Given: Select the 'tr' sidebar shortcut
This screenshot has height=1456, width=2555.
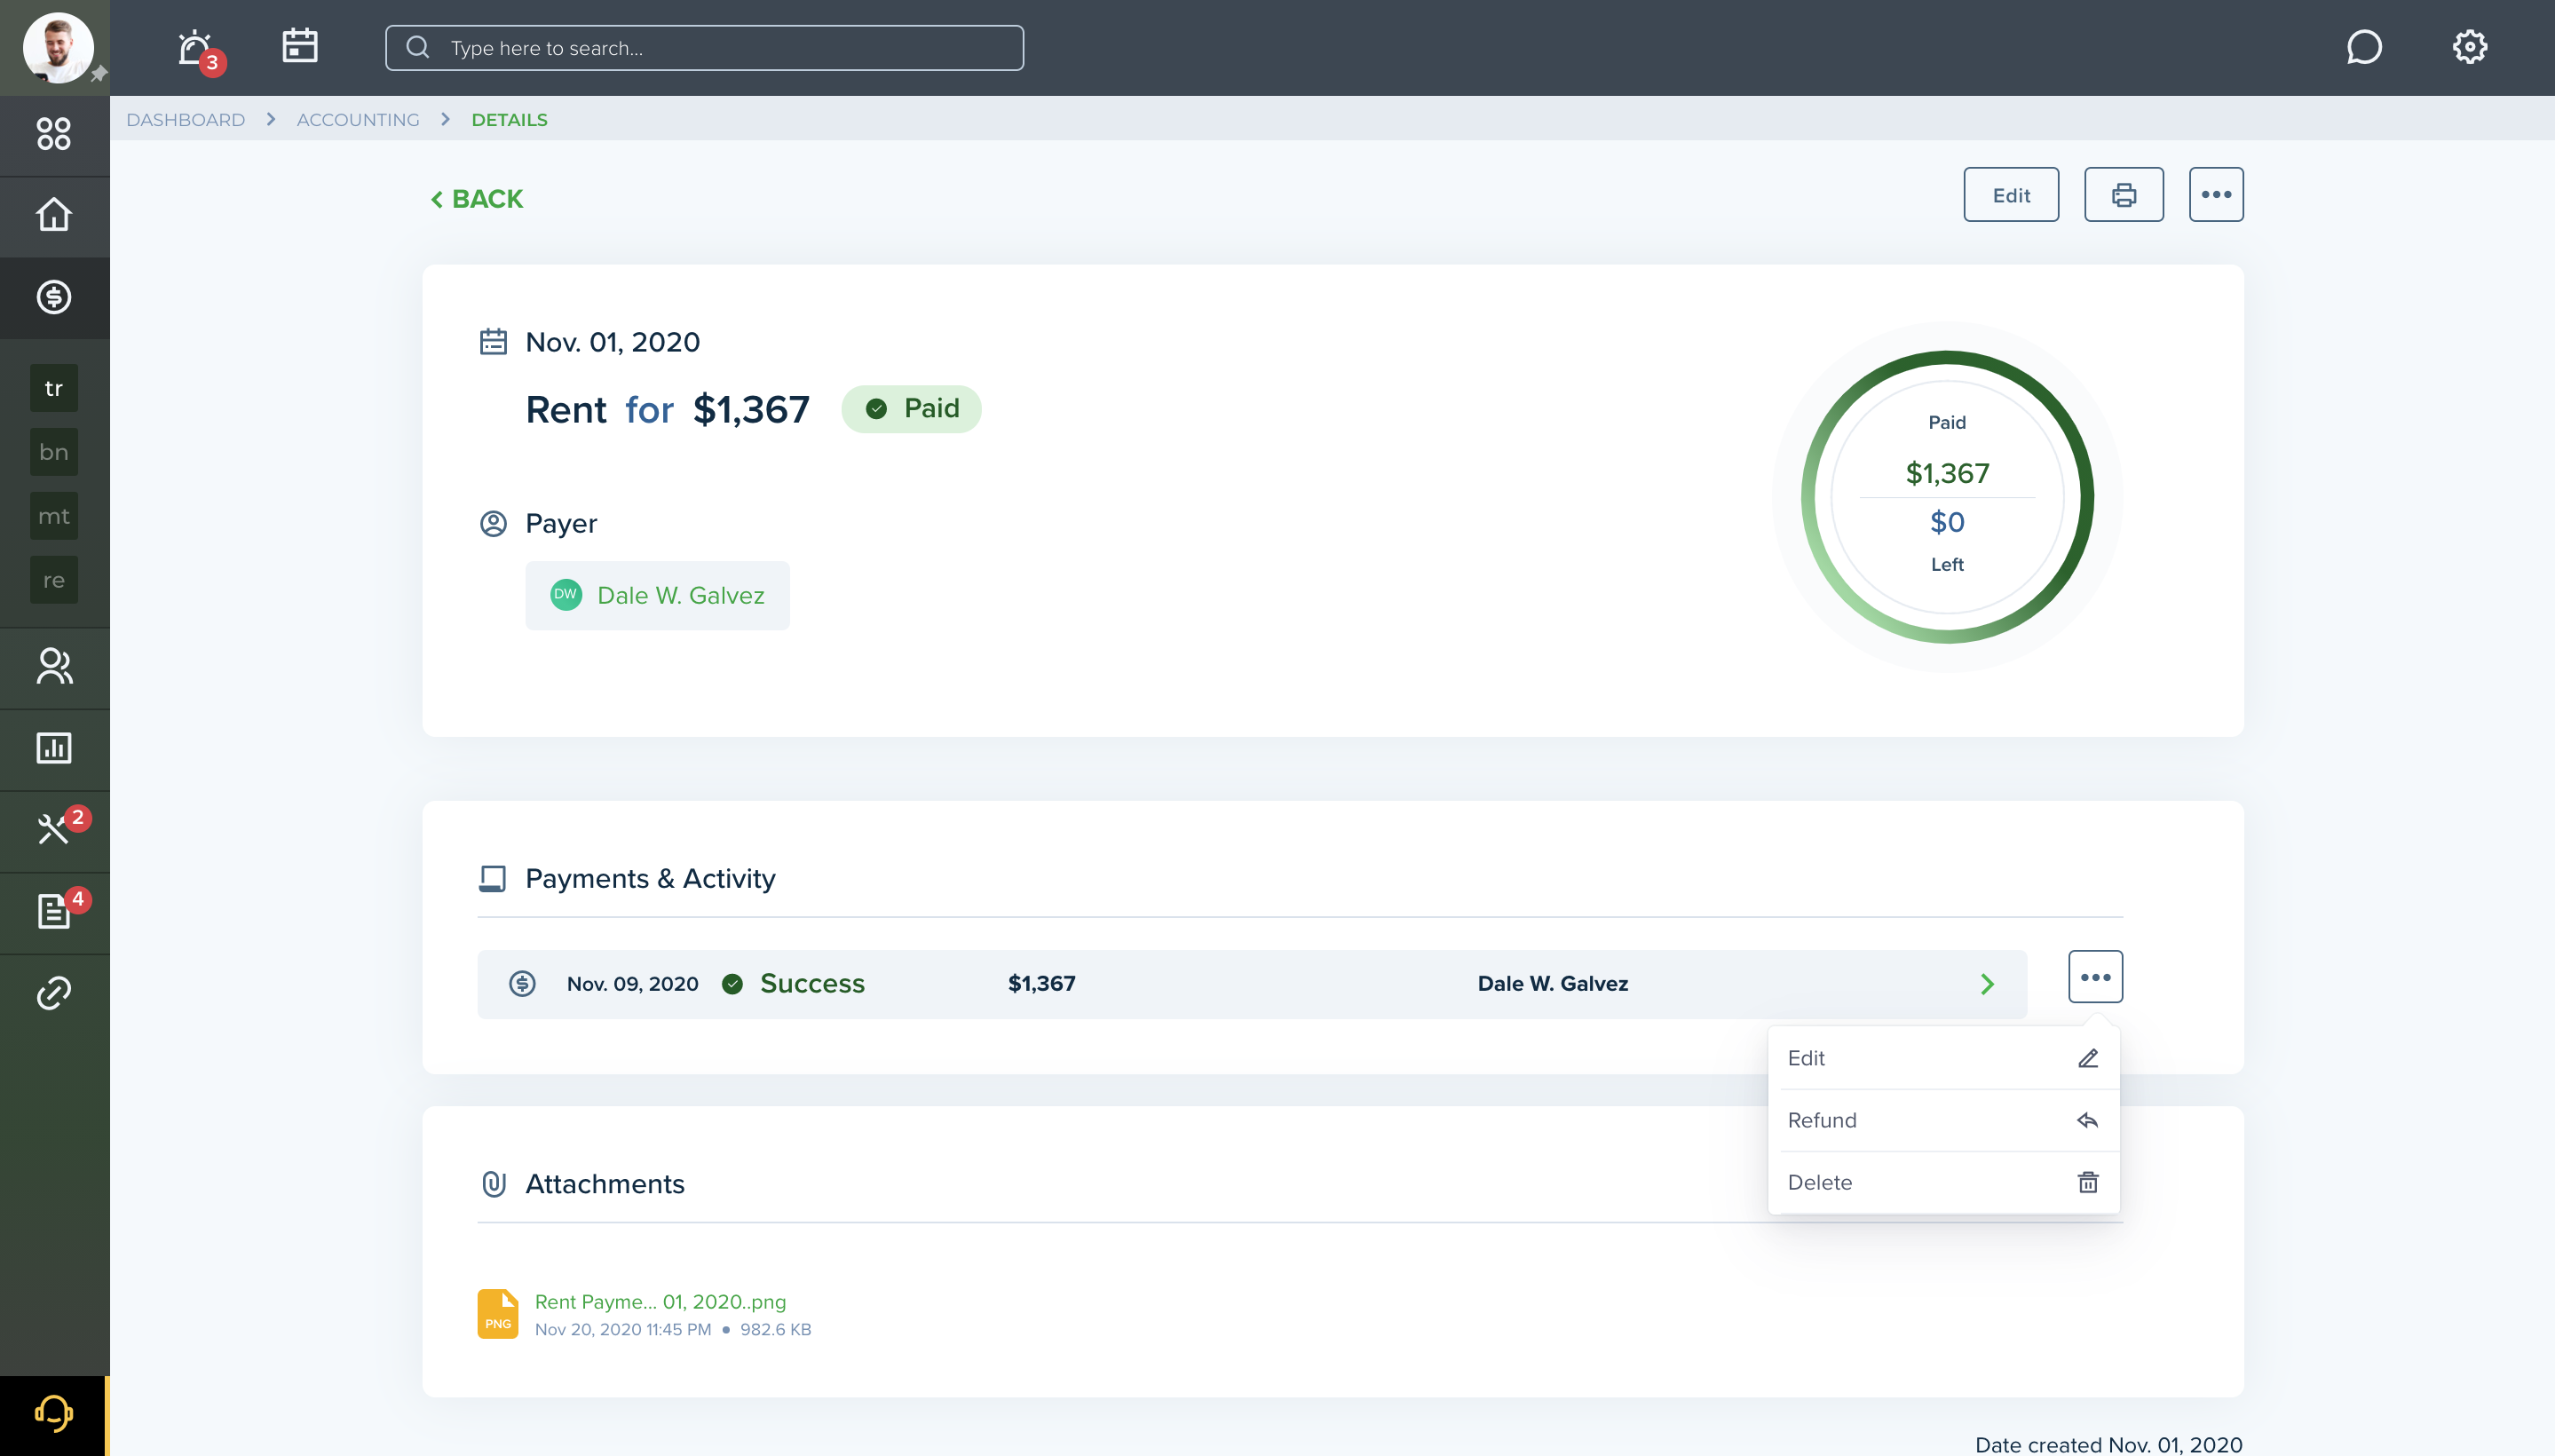Looking at the screenshot, I should click(54, 388).
